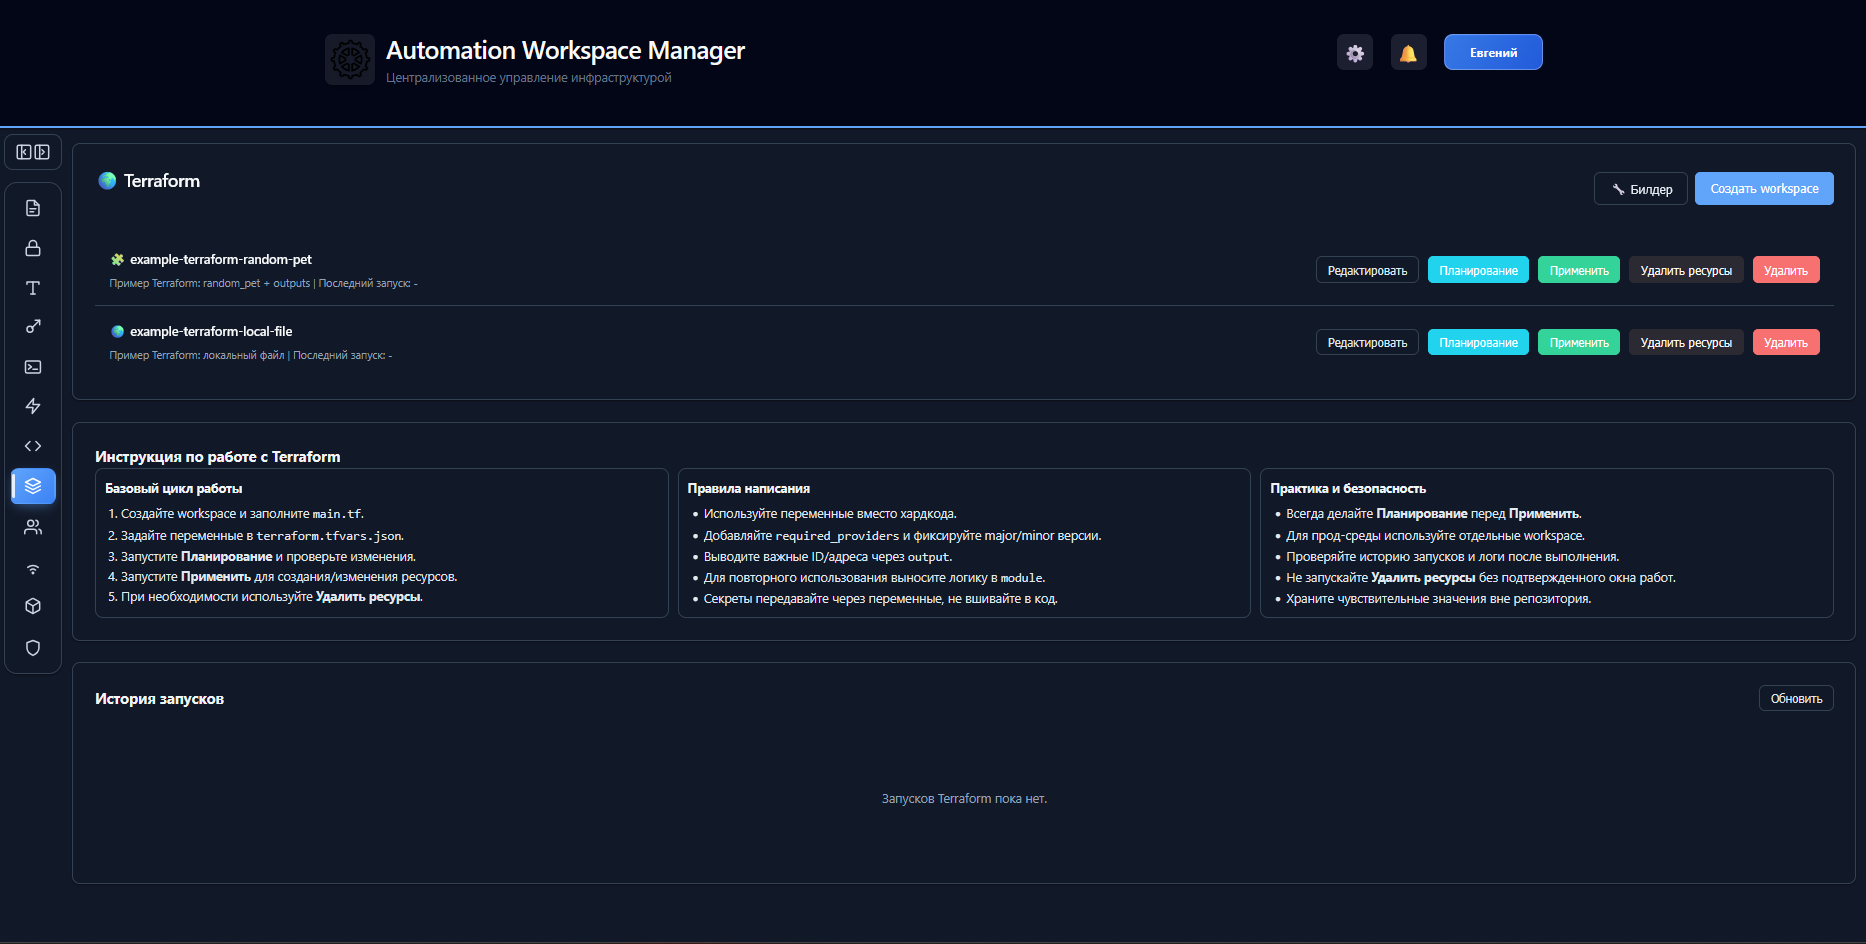1866x944 pixels.
Task: Select the example-terraform-random-pet workspace name
Action: 221,260
